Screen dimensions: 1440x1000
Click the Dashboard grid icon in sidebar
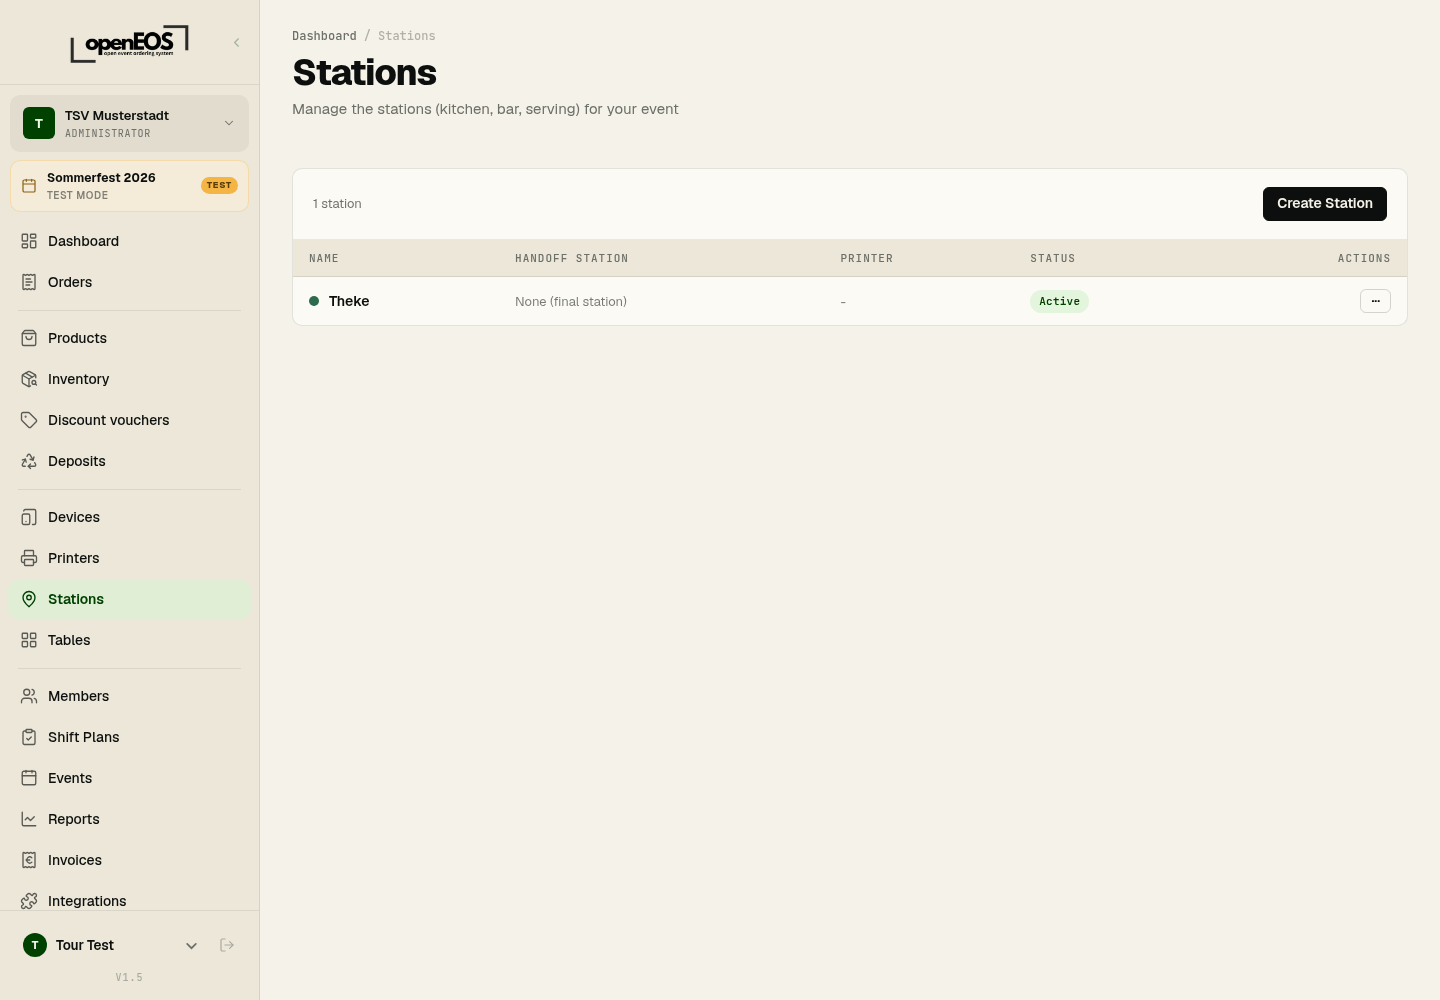(x=29, y=241)
